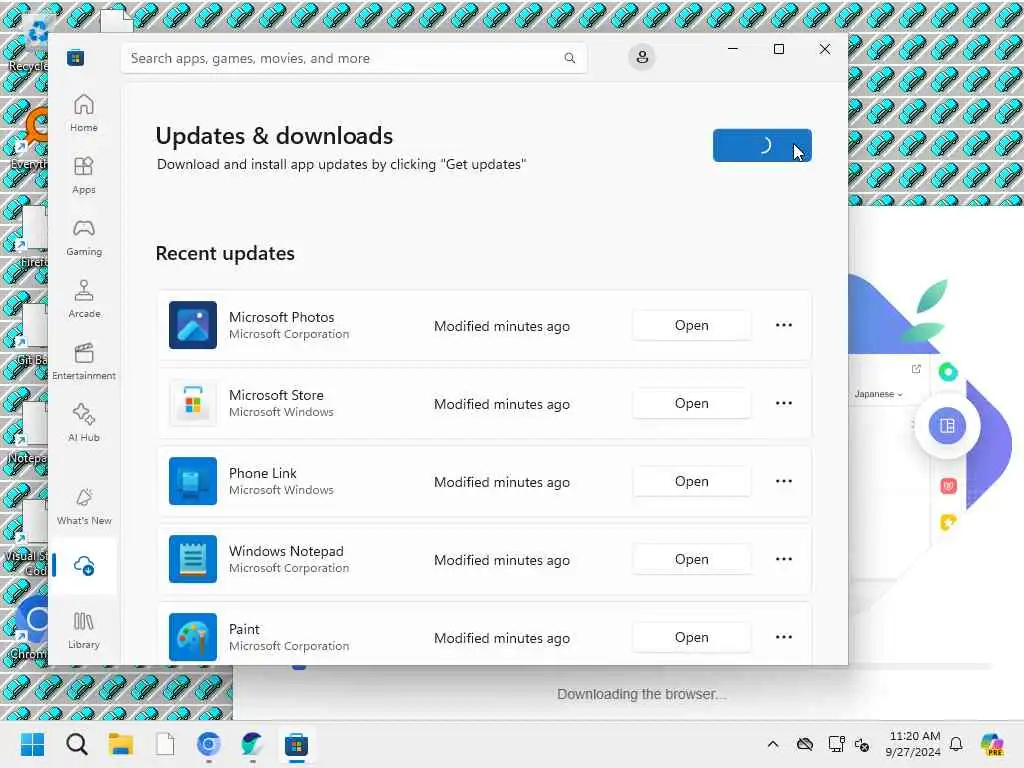
Task: Expand the Japanese language dropdown in background window
Action: [x=878, y=394]
